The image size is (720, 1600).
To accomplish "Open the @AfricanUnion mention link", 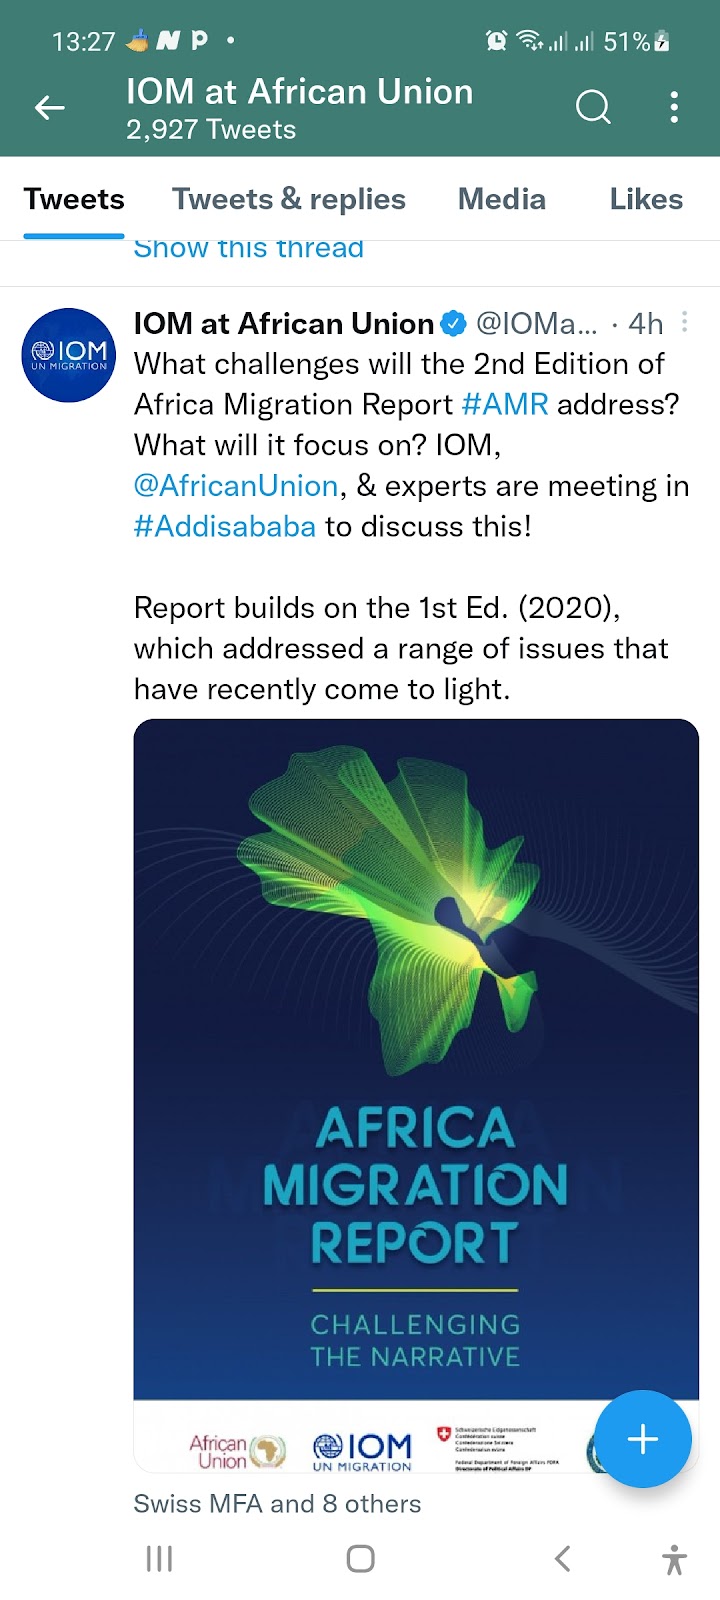I will click(x=236, y=486).
